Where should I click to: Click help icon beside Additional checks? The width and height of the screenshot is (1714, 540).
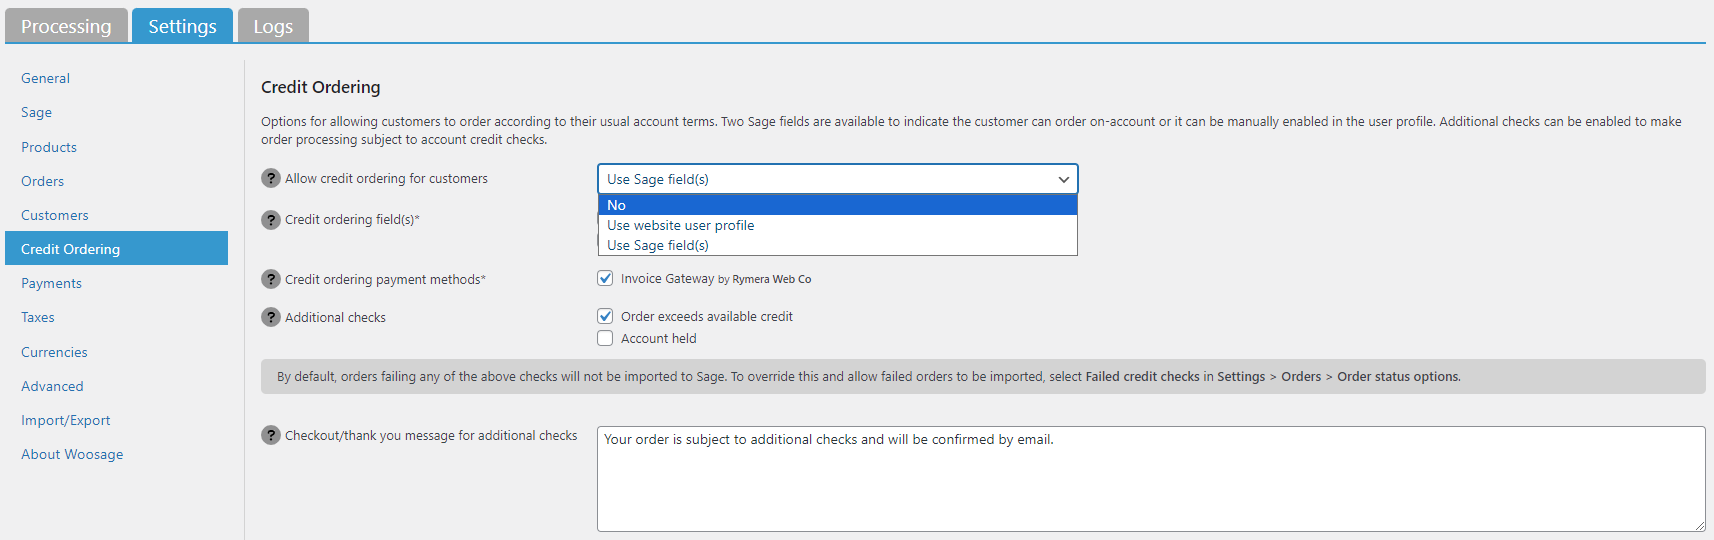pyautogui.click(x=271, y=317)
